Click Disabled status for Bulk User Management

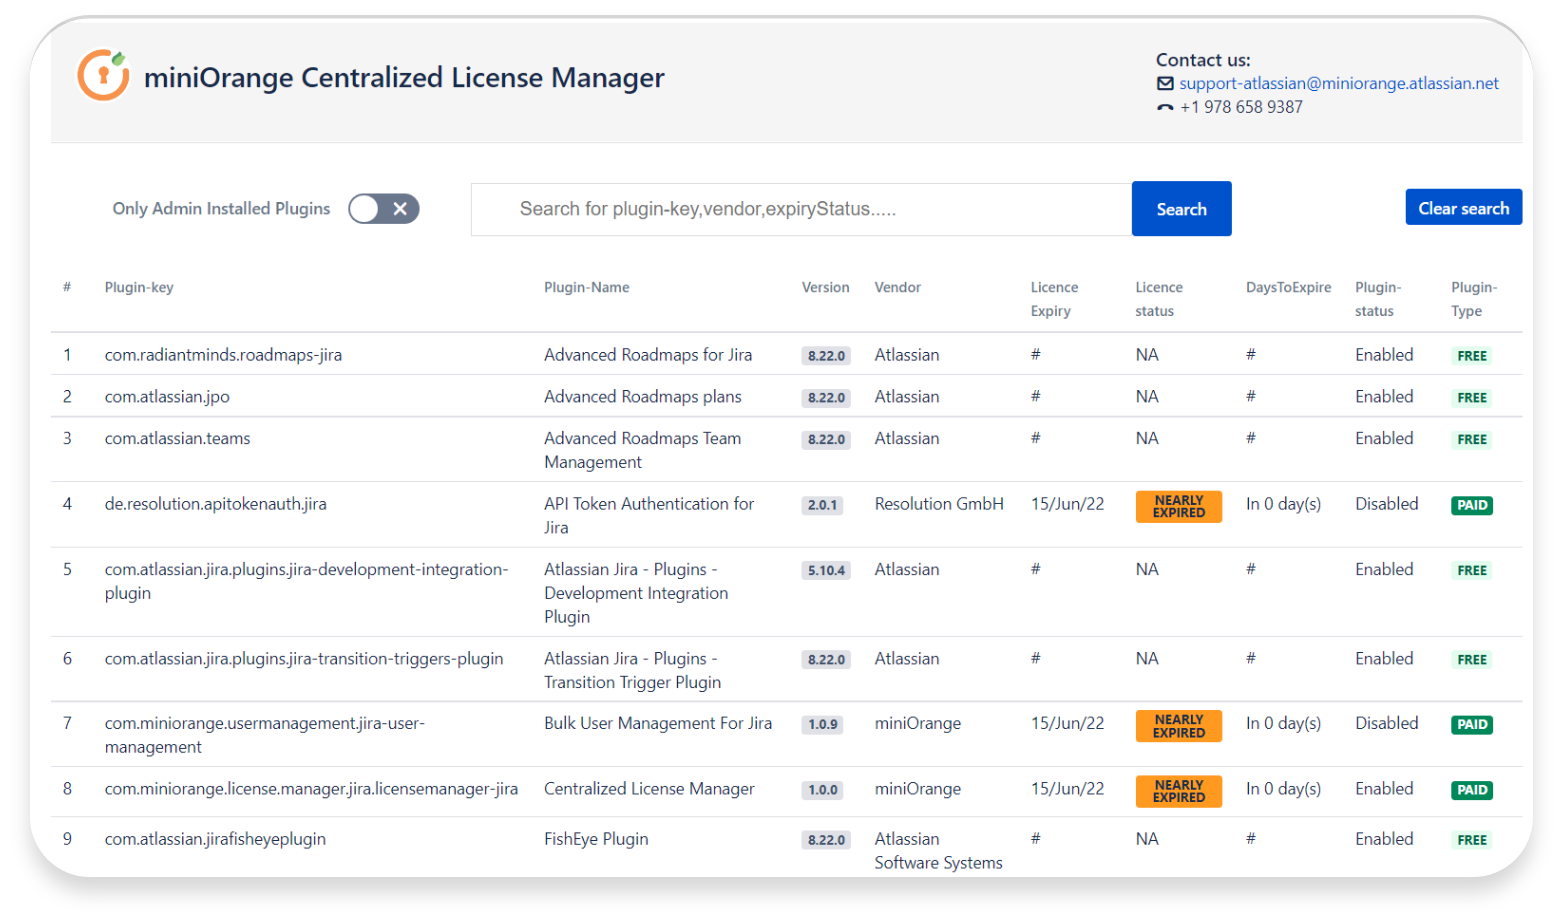coord(1387,724)
